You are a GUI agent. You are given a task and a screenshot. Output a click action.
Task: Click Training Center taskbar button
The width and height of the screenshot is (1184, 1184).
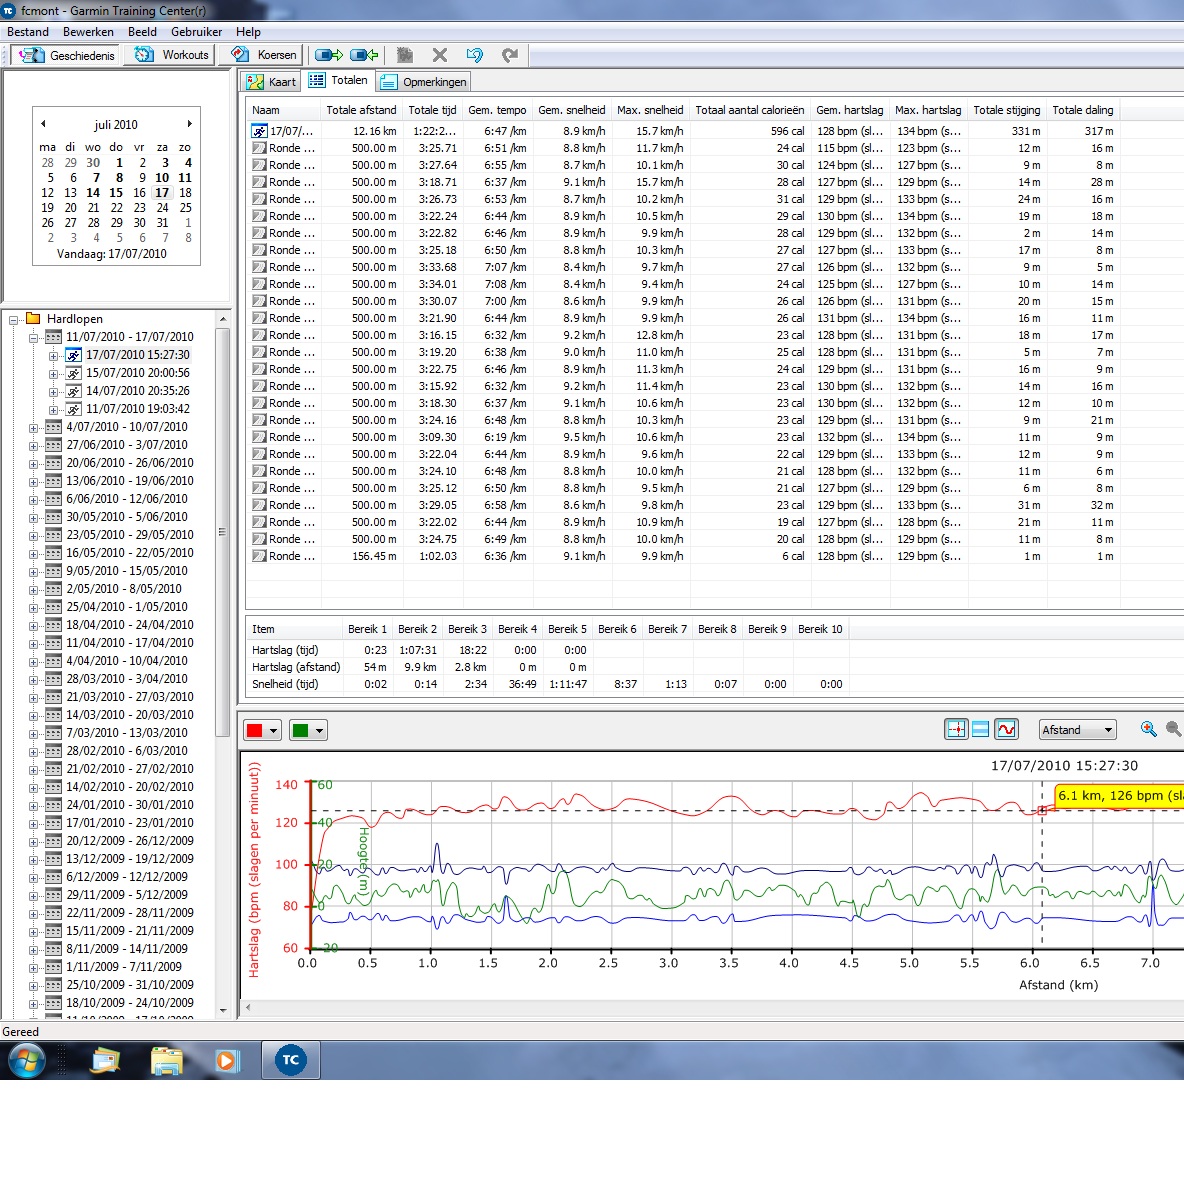pyautogui.click(x=291, y=1060)
